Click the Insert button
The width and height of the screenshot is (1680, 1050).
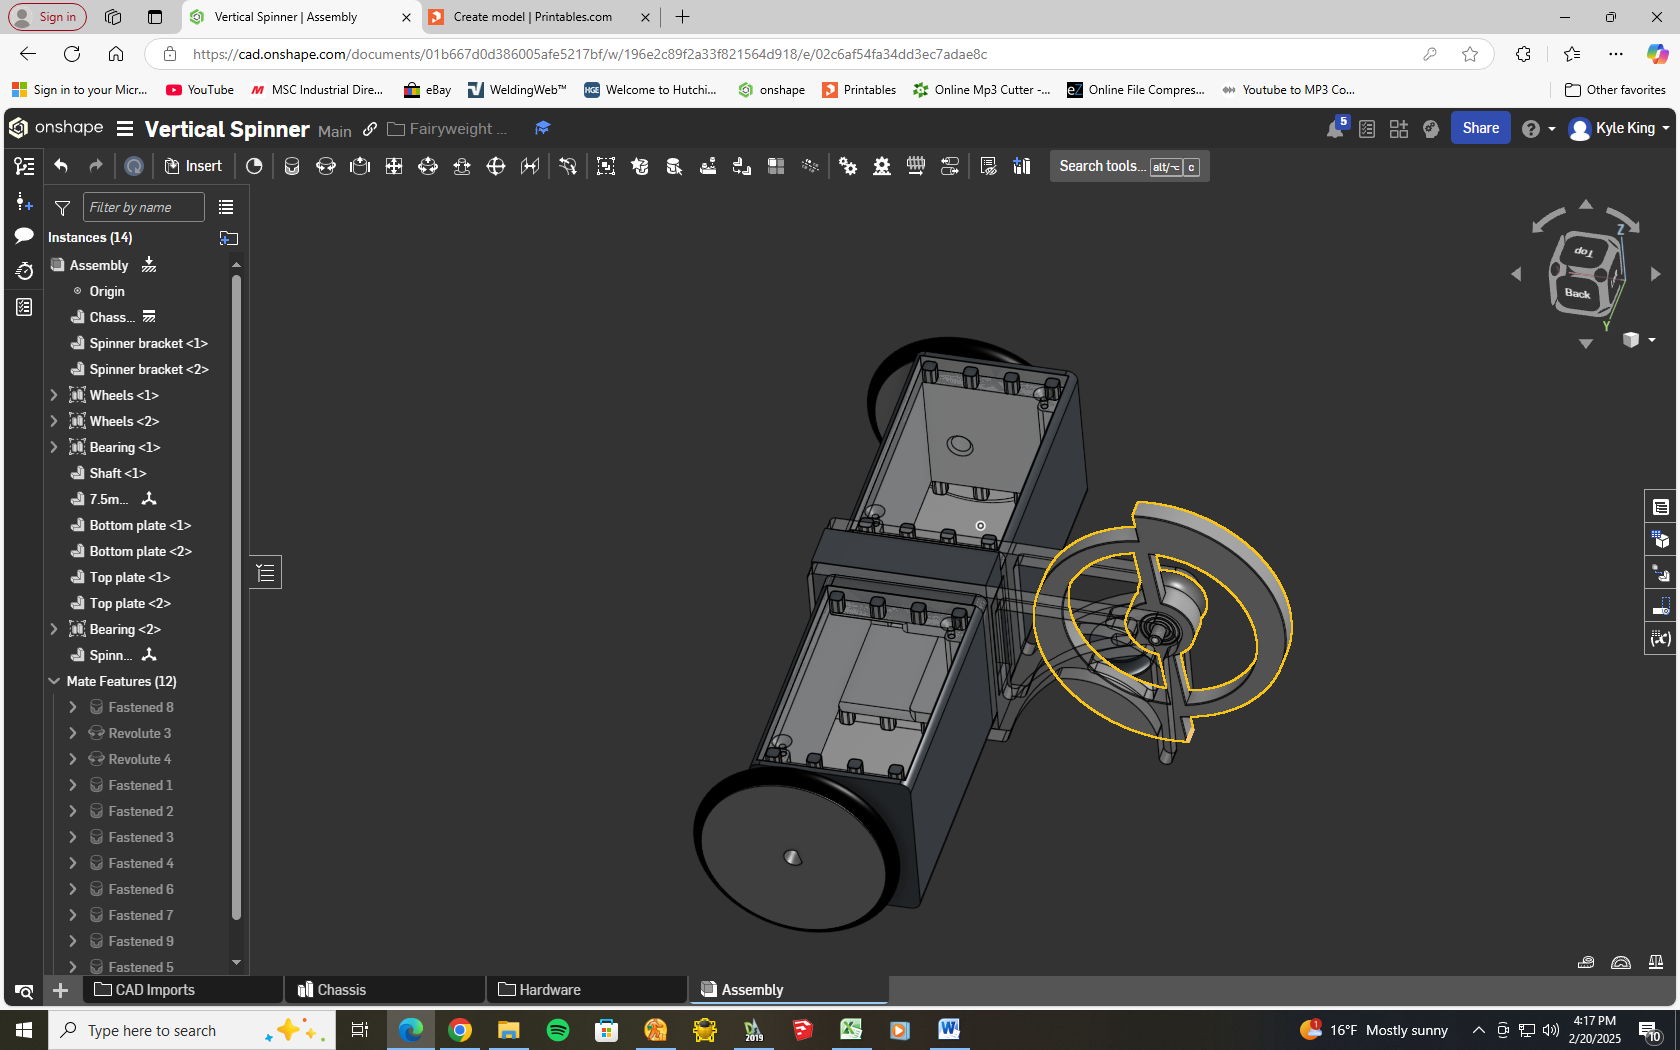(193, 166)
